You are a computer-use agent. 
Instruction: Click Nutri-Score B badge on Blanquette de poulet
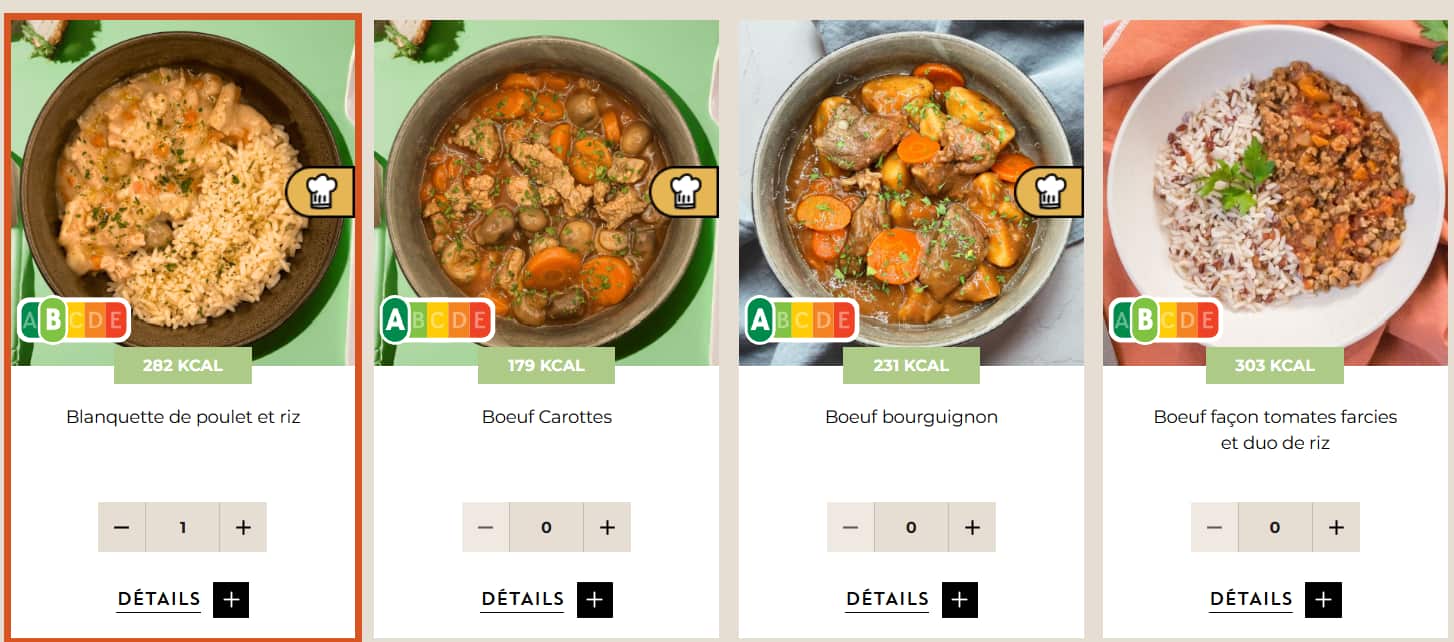pos(73,321)
